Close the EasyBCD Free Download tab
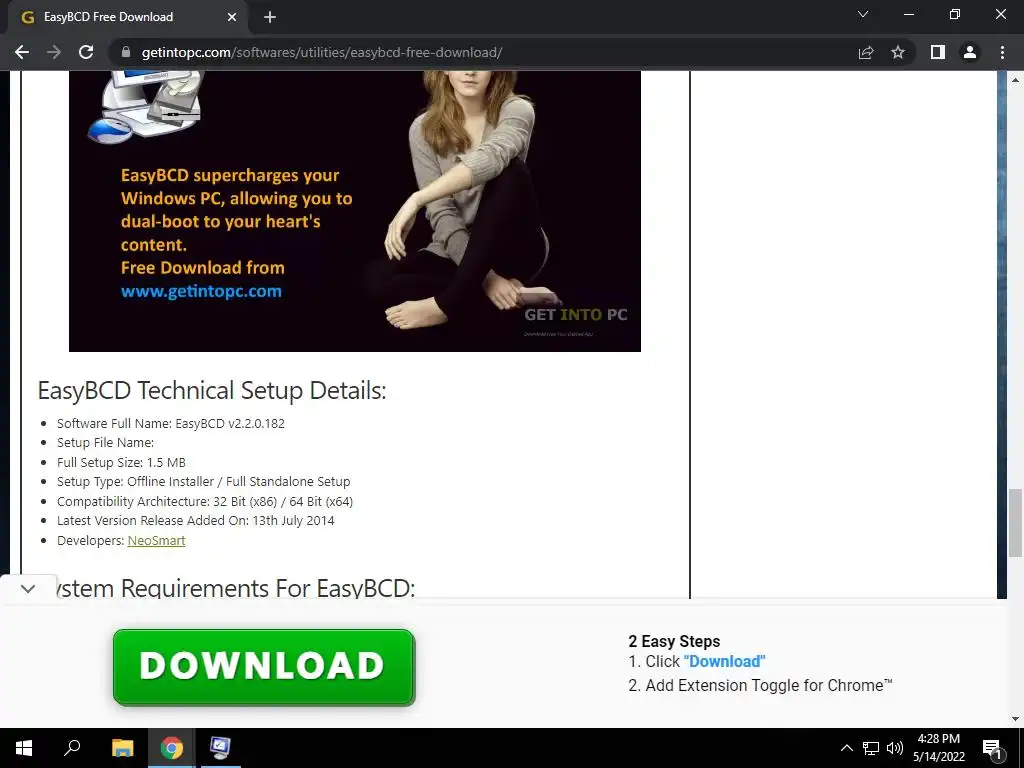The height and width of the screenshot is (768, 1024). [x=232, y=17]
